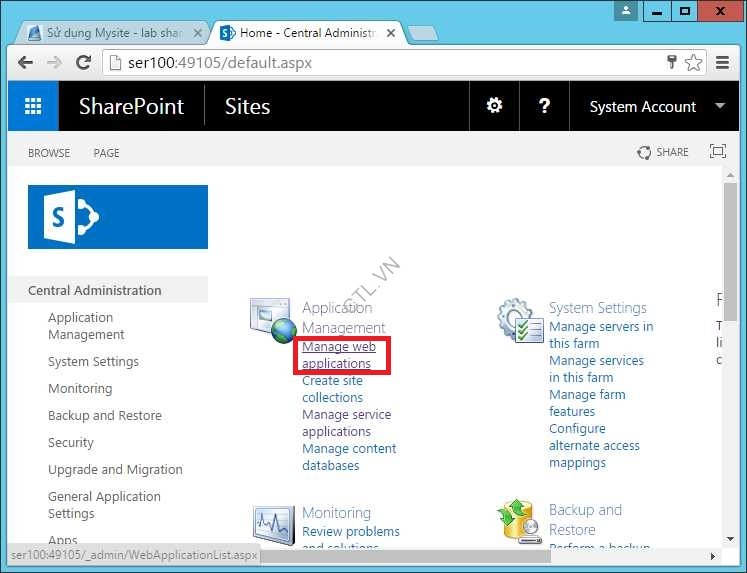
Task: Toggle focus on content icon
Action: [x=717, y=151]
